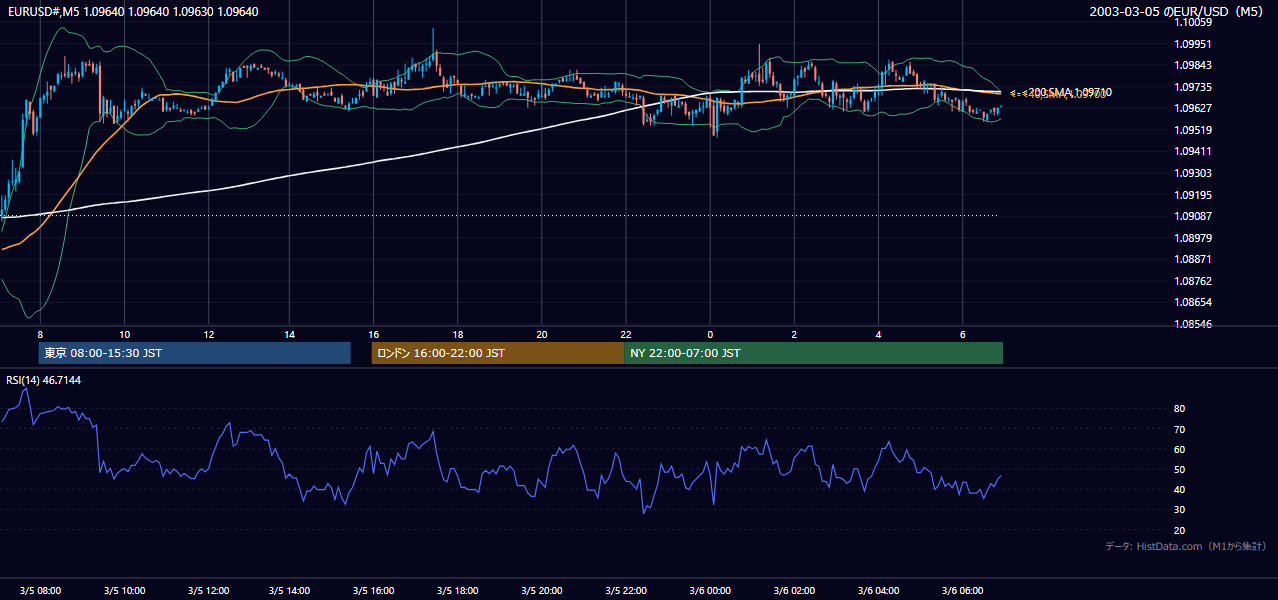Click the 3/5 12:00 date label
Screen dimensions: 1278x600
pyautogui.click(x=208, y=591)
